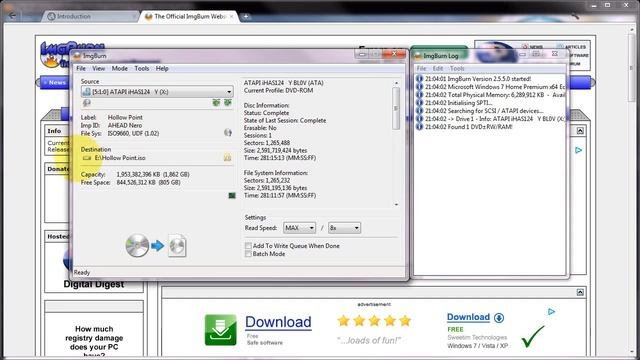
Task: Click the disc info scroll up arrow
Action: coord(396,83)
